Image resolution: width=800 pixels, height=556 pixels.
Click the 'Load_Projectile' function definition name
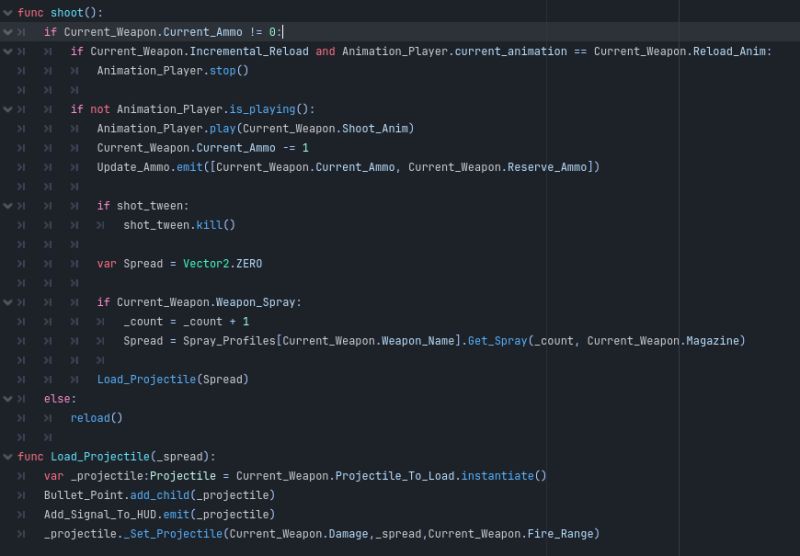point(100,457)
